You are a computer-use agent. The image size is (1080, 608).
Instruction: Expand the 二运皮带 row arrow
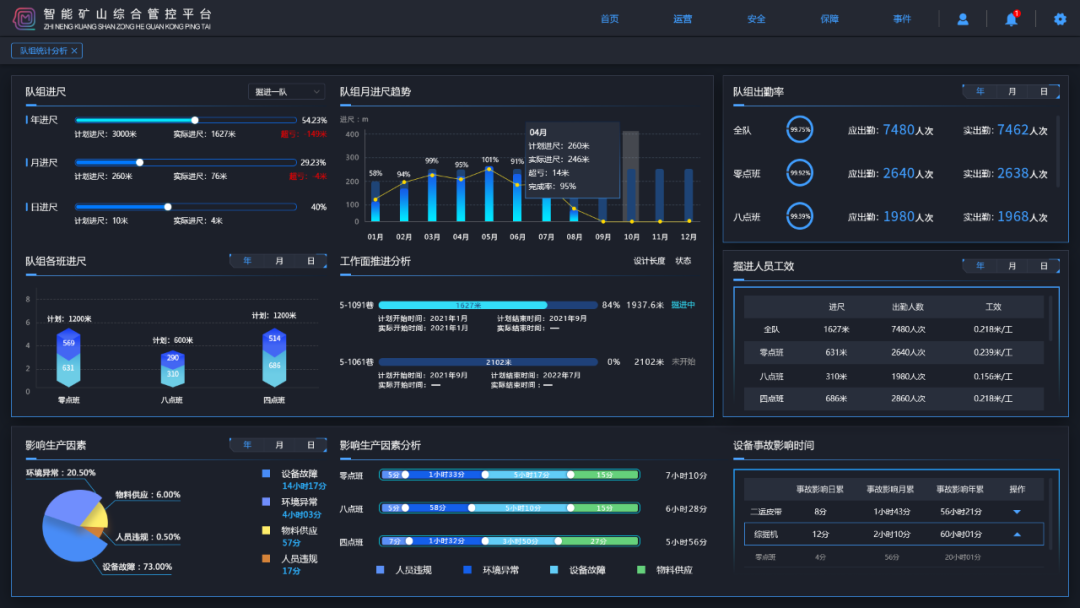(1017, 512)
